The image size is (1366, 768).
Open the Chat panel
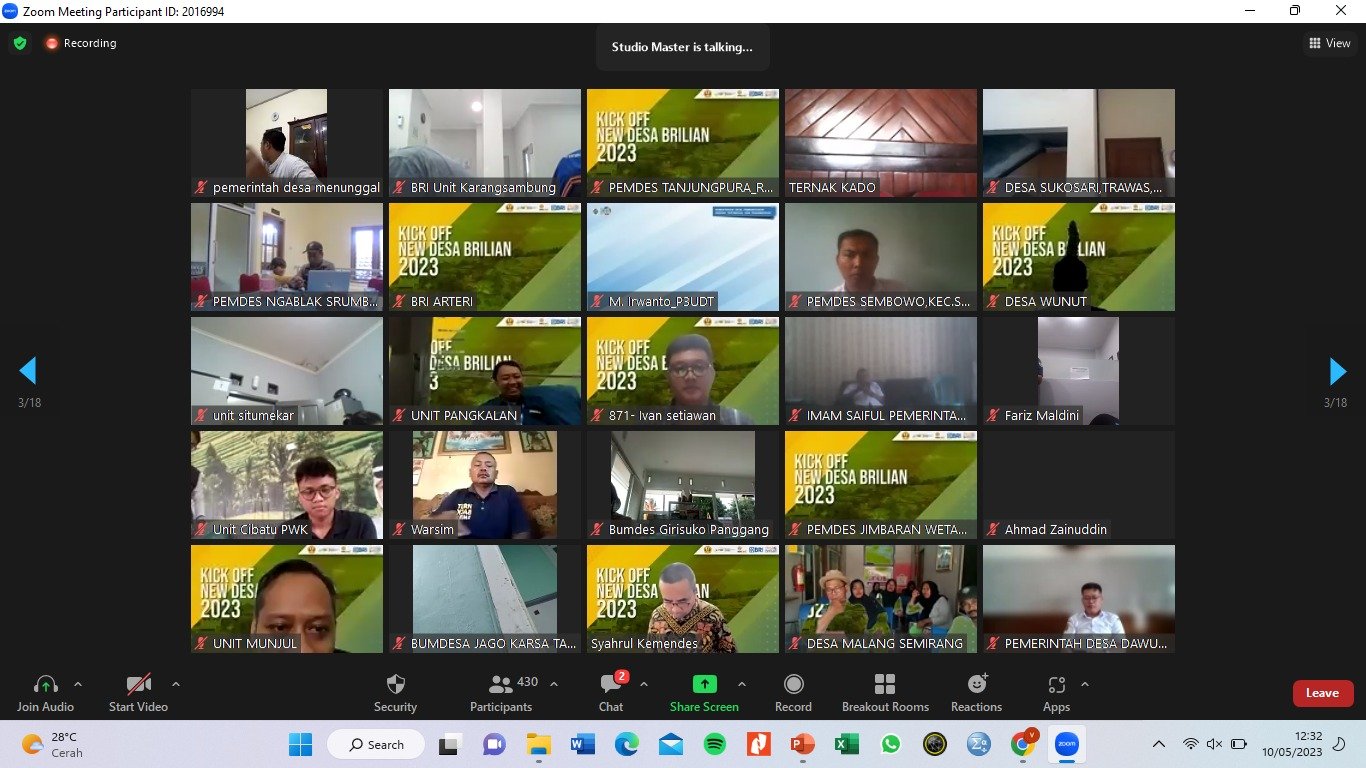[611, 693]
